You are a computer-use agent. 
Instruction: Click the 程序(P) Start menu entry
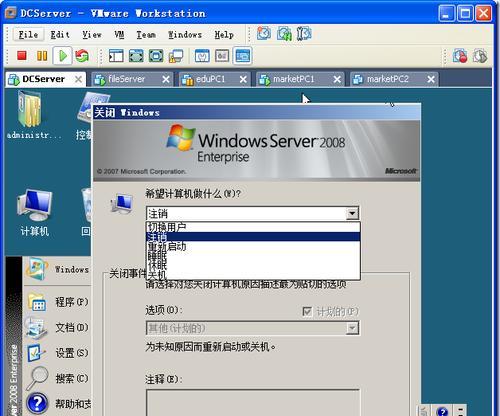[58, 302]
